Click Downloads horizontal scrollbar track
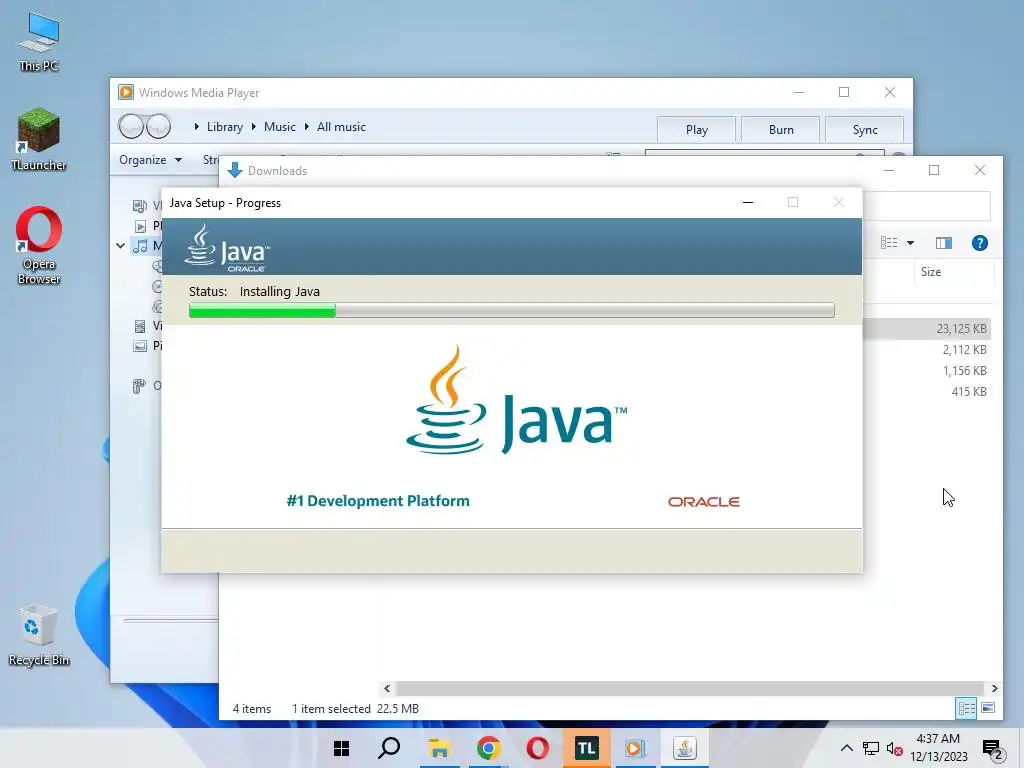The image size is (1024, 768). click(690, 688)
